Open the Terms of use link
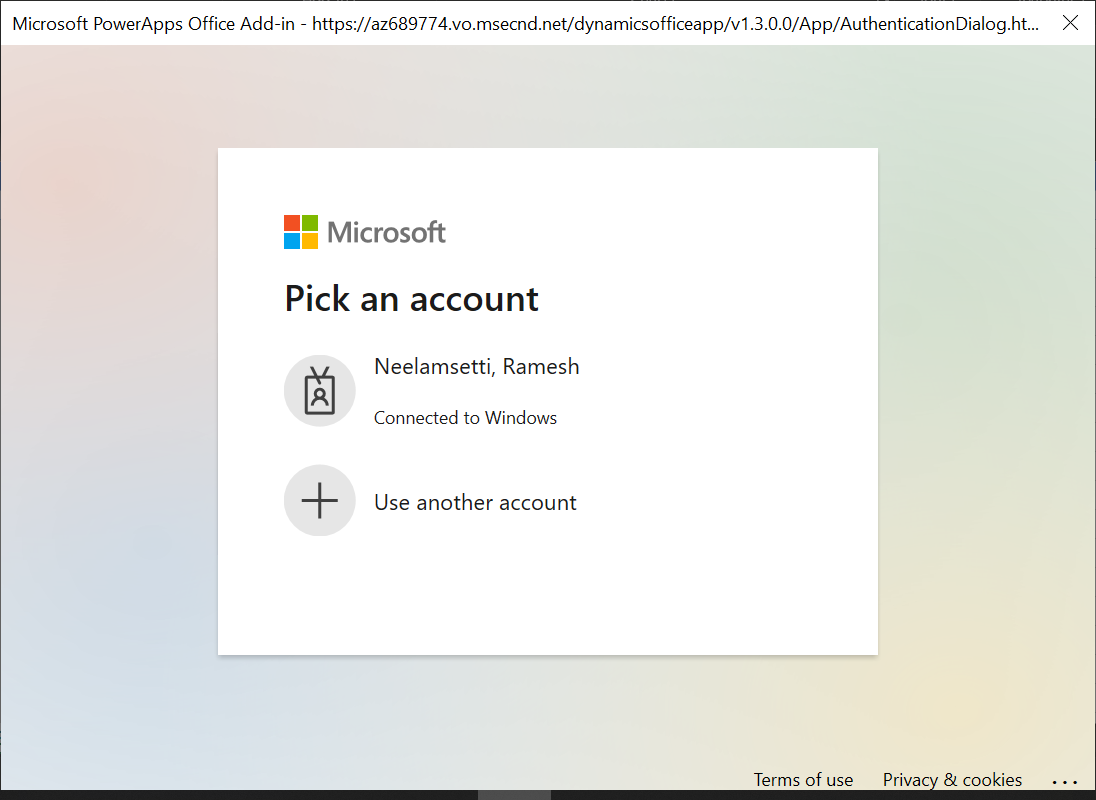The width and height of the screenshot is (1096, 800). point(803,780)
